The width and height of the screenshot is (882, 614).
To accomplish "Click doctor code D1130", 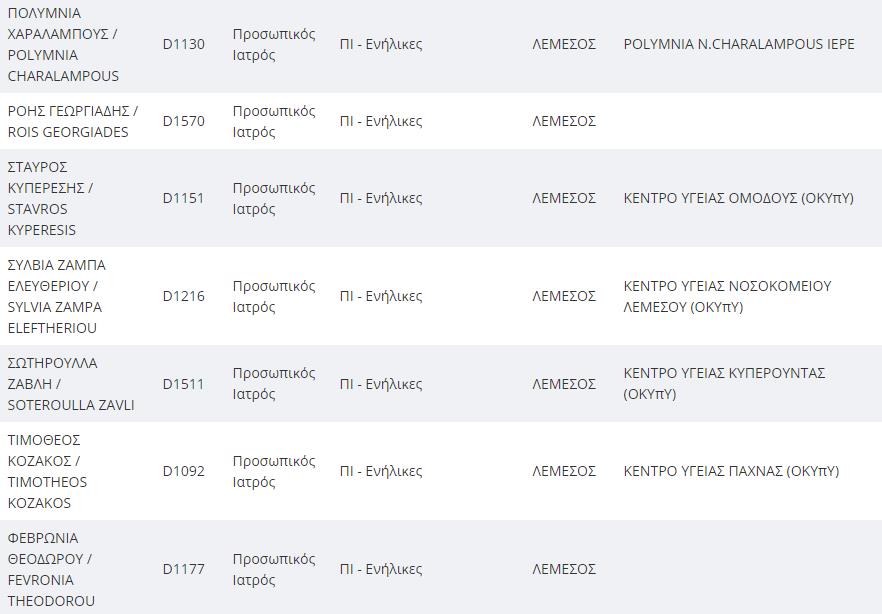I will coord(183,44).
